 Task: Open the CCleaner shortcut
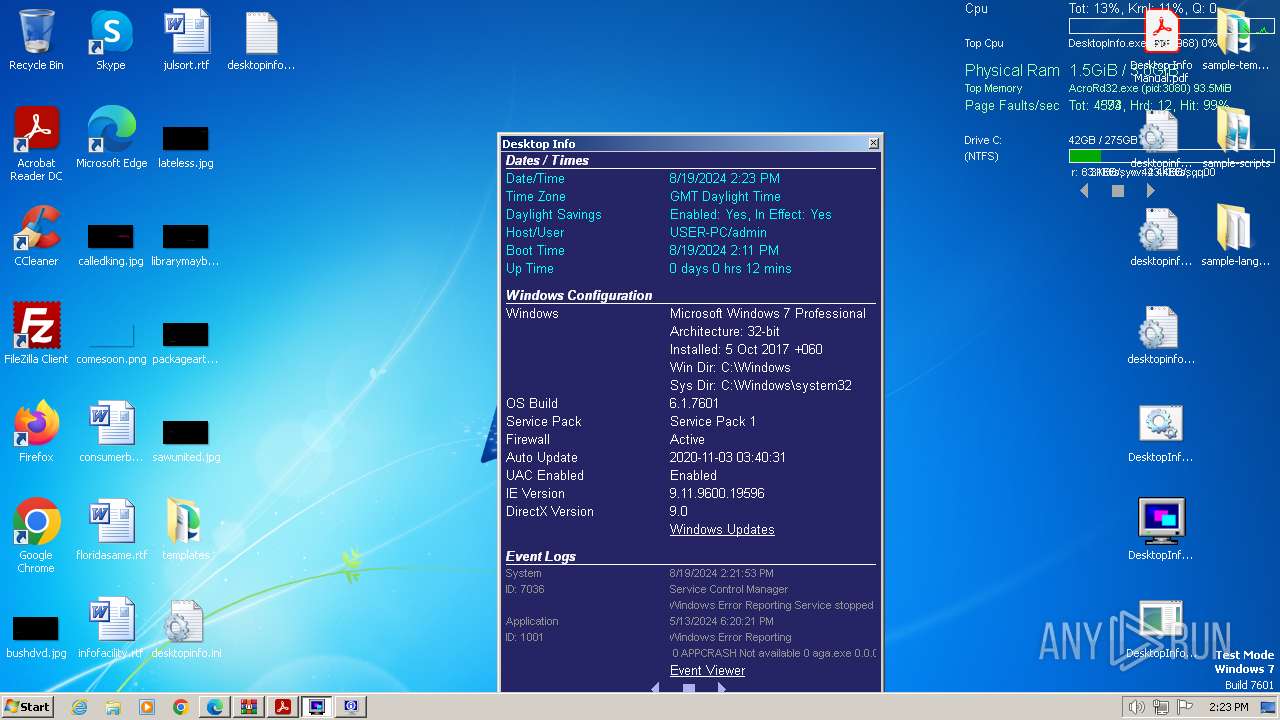pyautogui.click(x=36, y=235)
